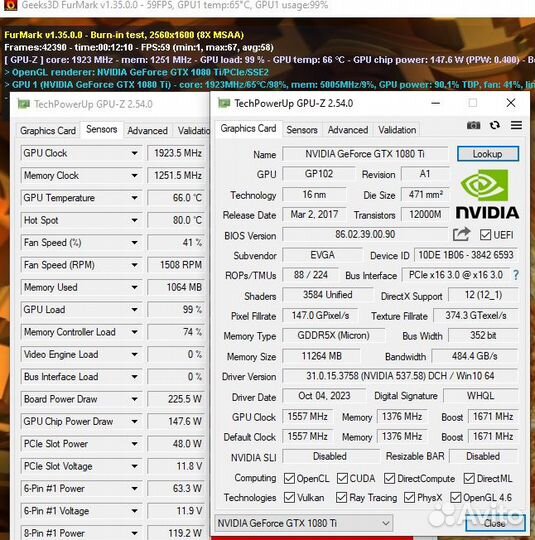The height and width of the screenshot is (540, 535).
Task: Switch to Sensors tab in front GPU-Z window
Action: 302,130
